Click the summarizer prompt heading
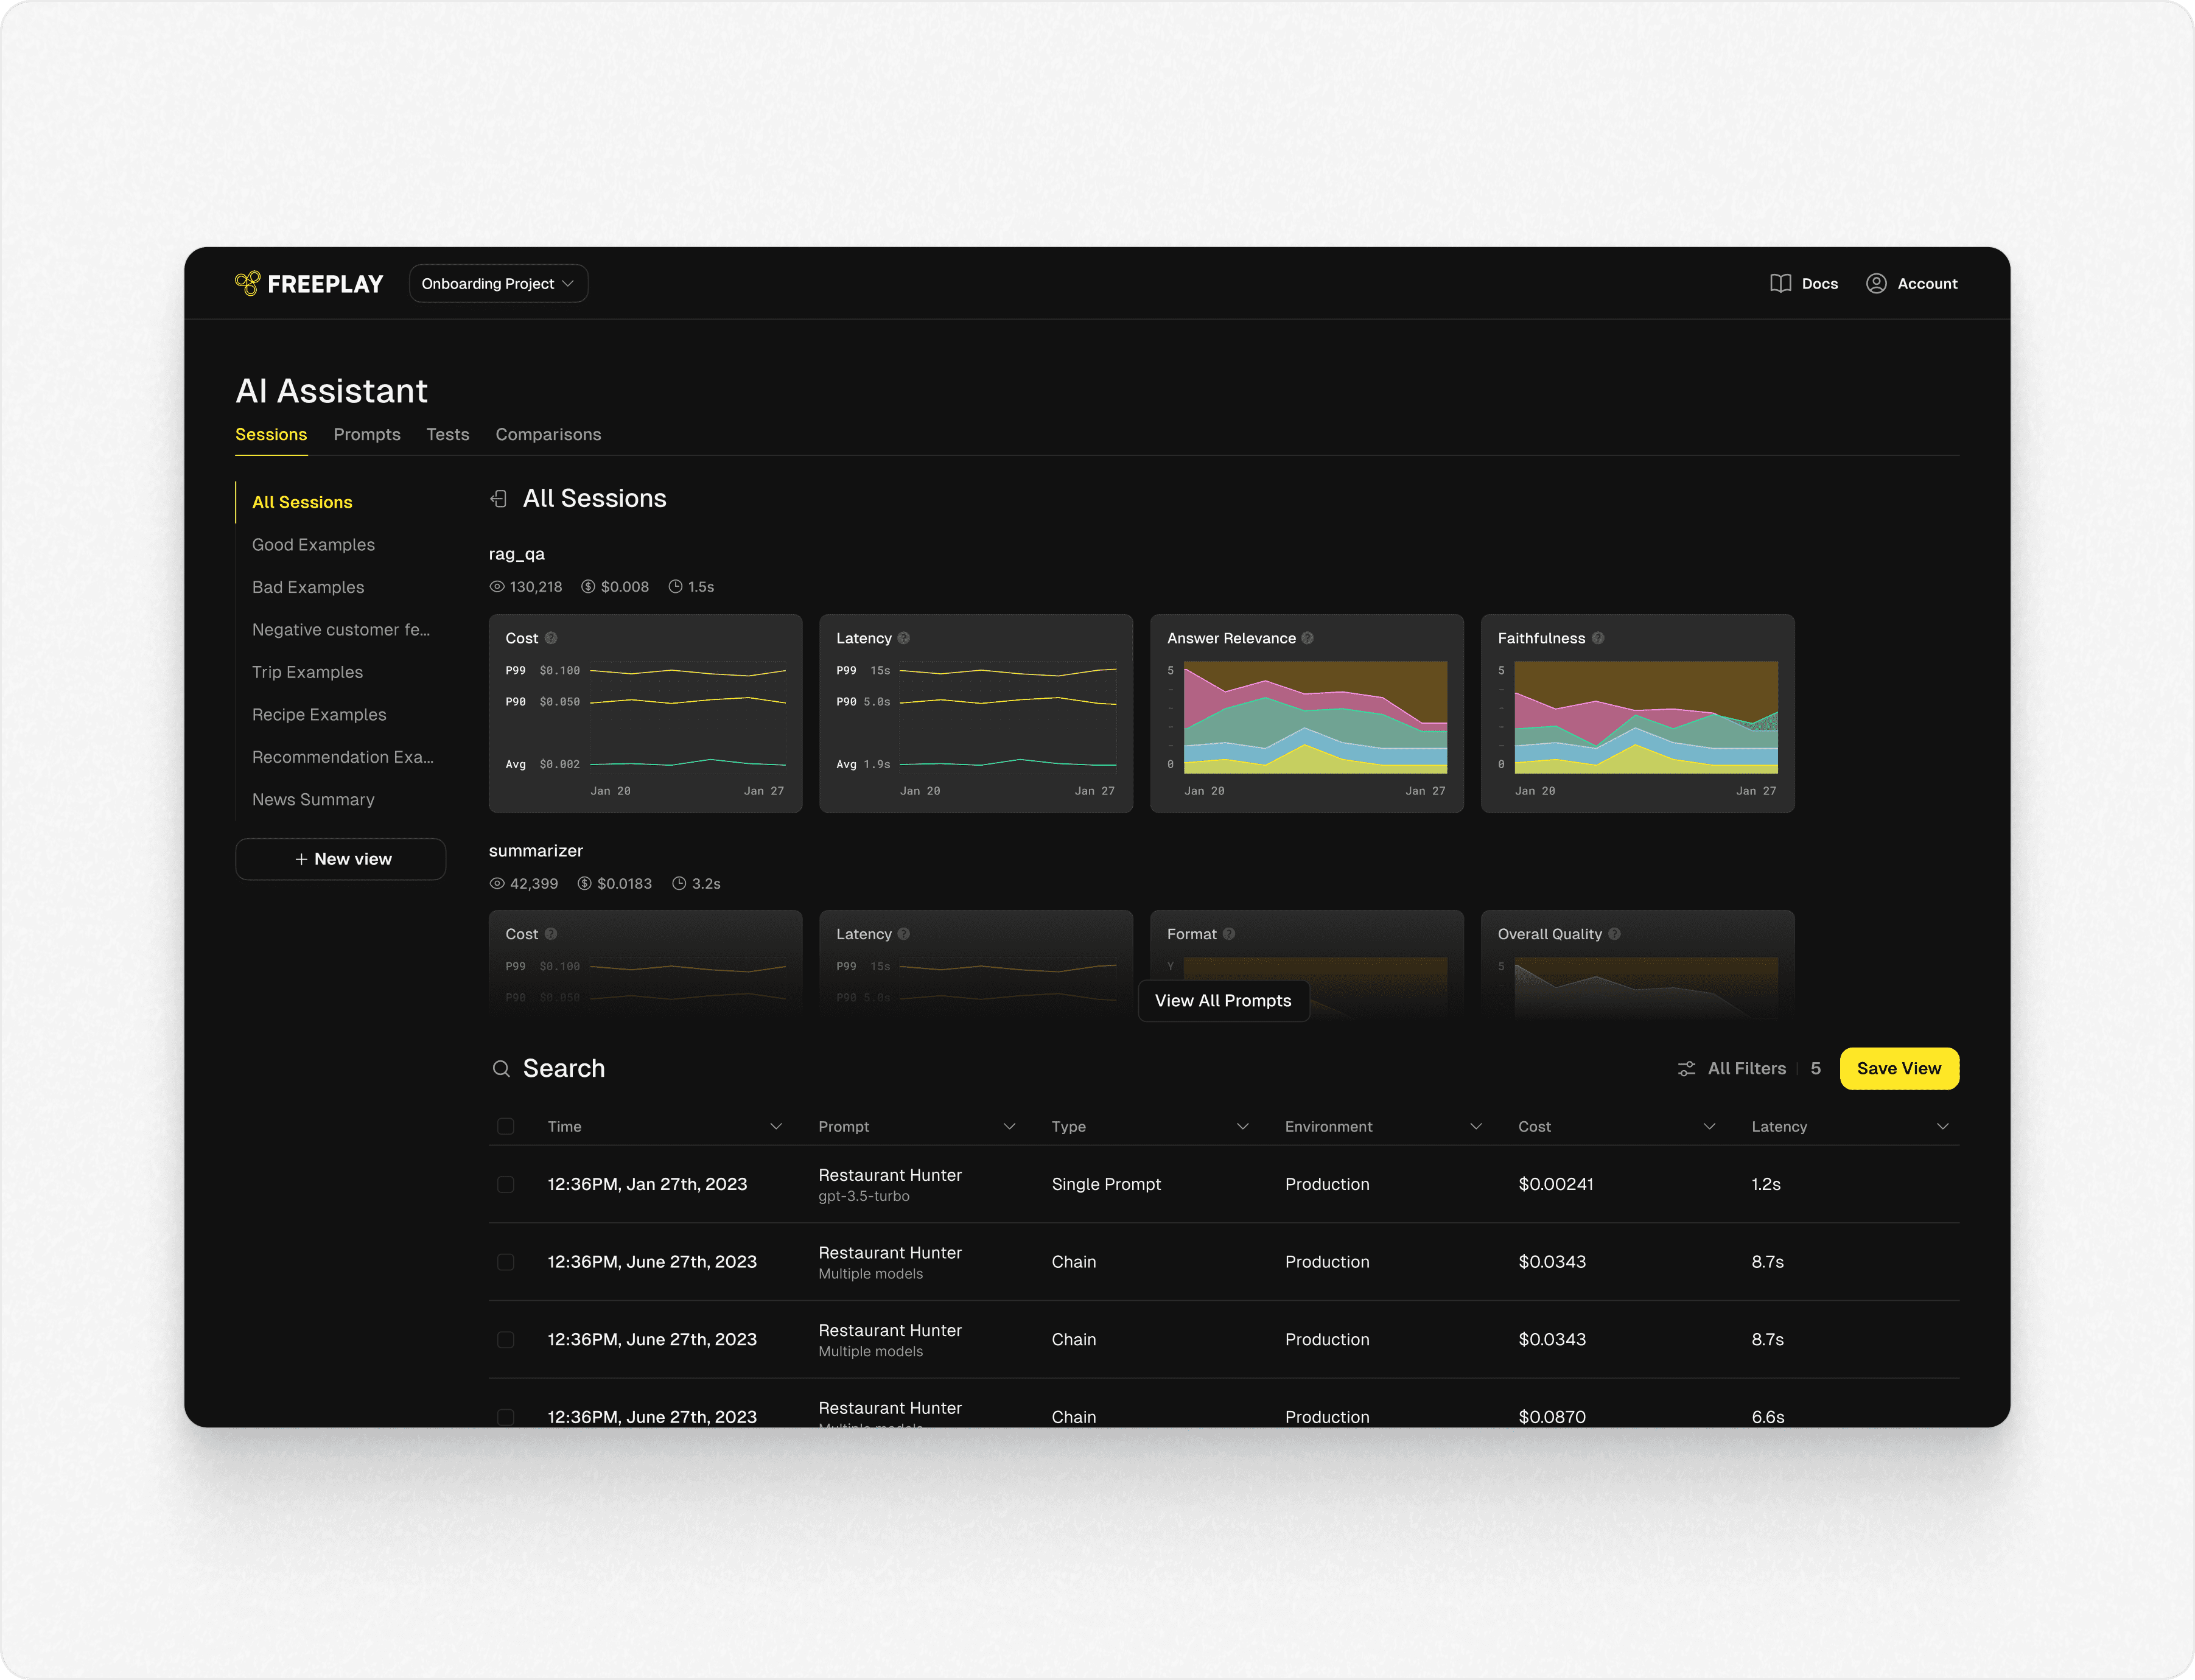The image size is (2195, 1680). coord(536,851)
